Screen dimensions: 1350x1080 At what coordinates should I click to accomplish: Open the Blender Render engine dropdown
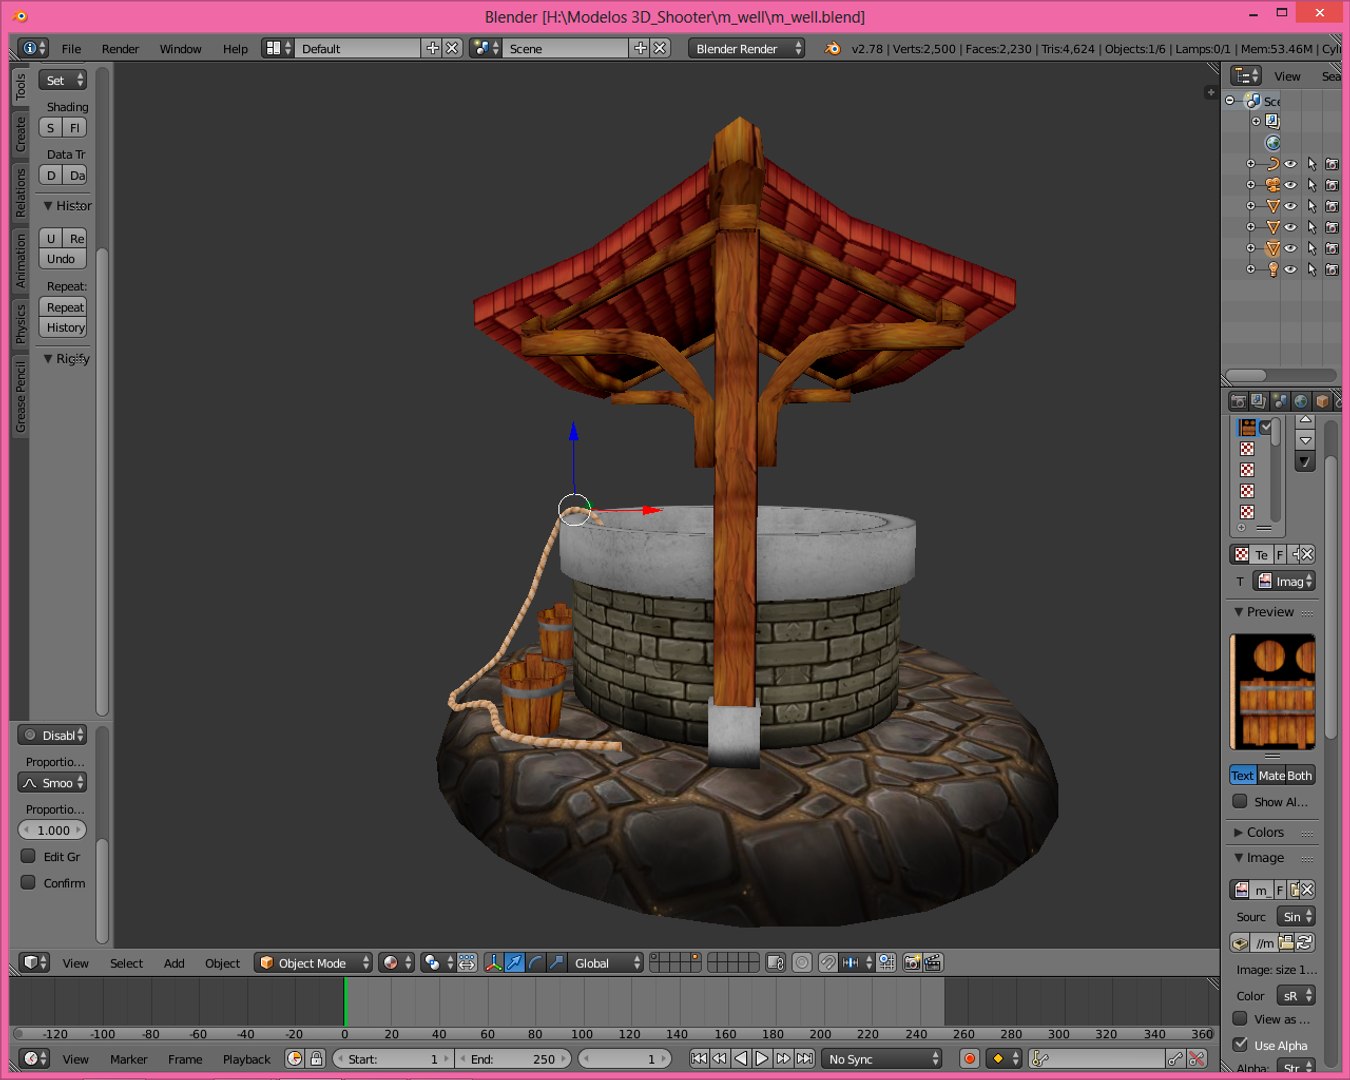[746, 48]
